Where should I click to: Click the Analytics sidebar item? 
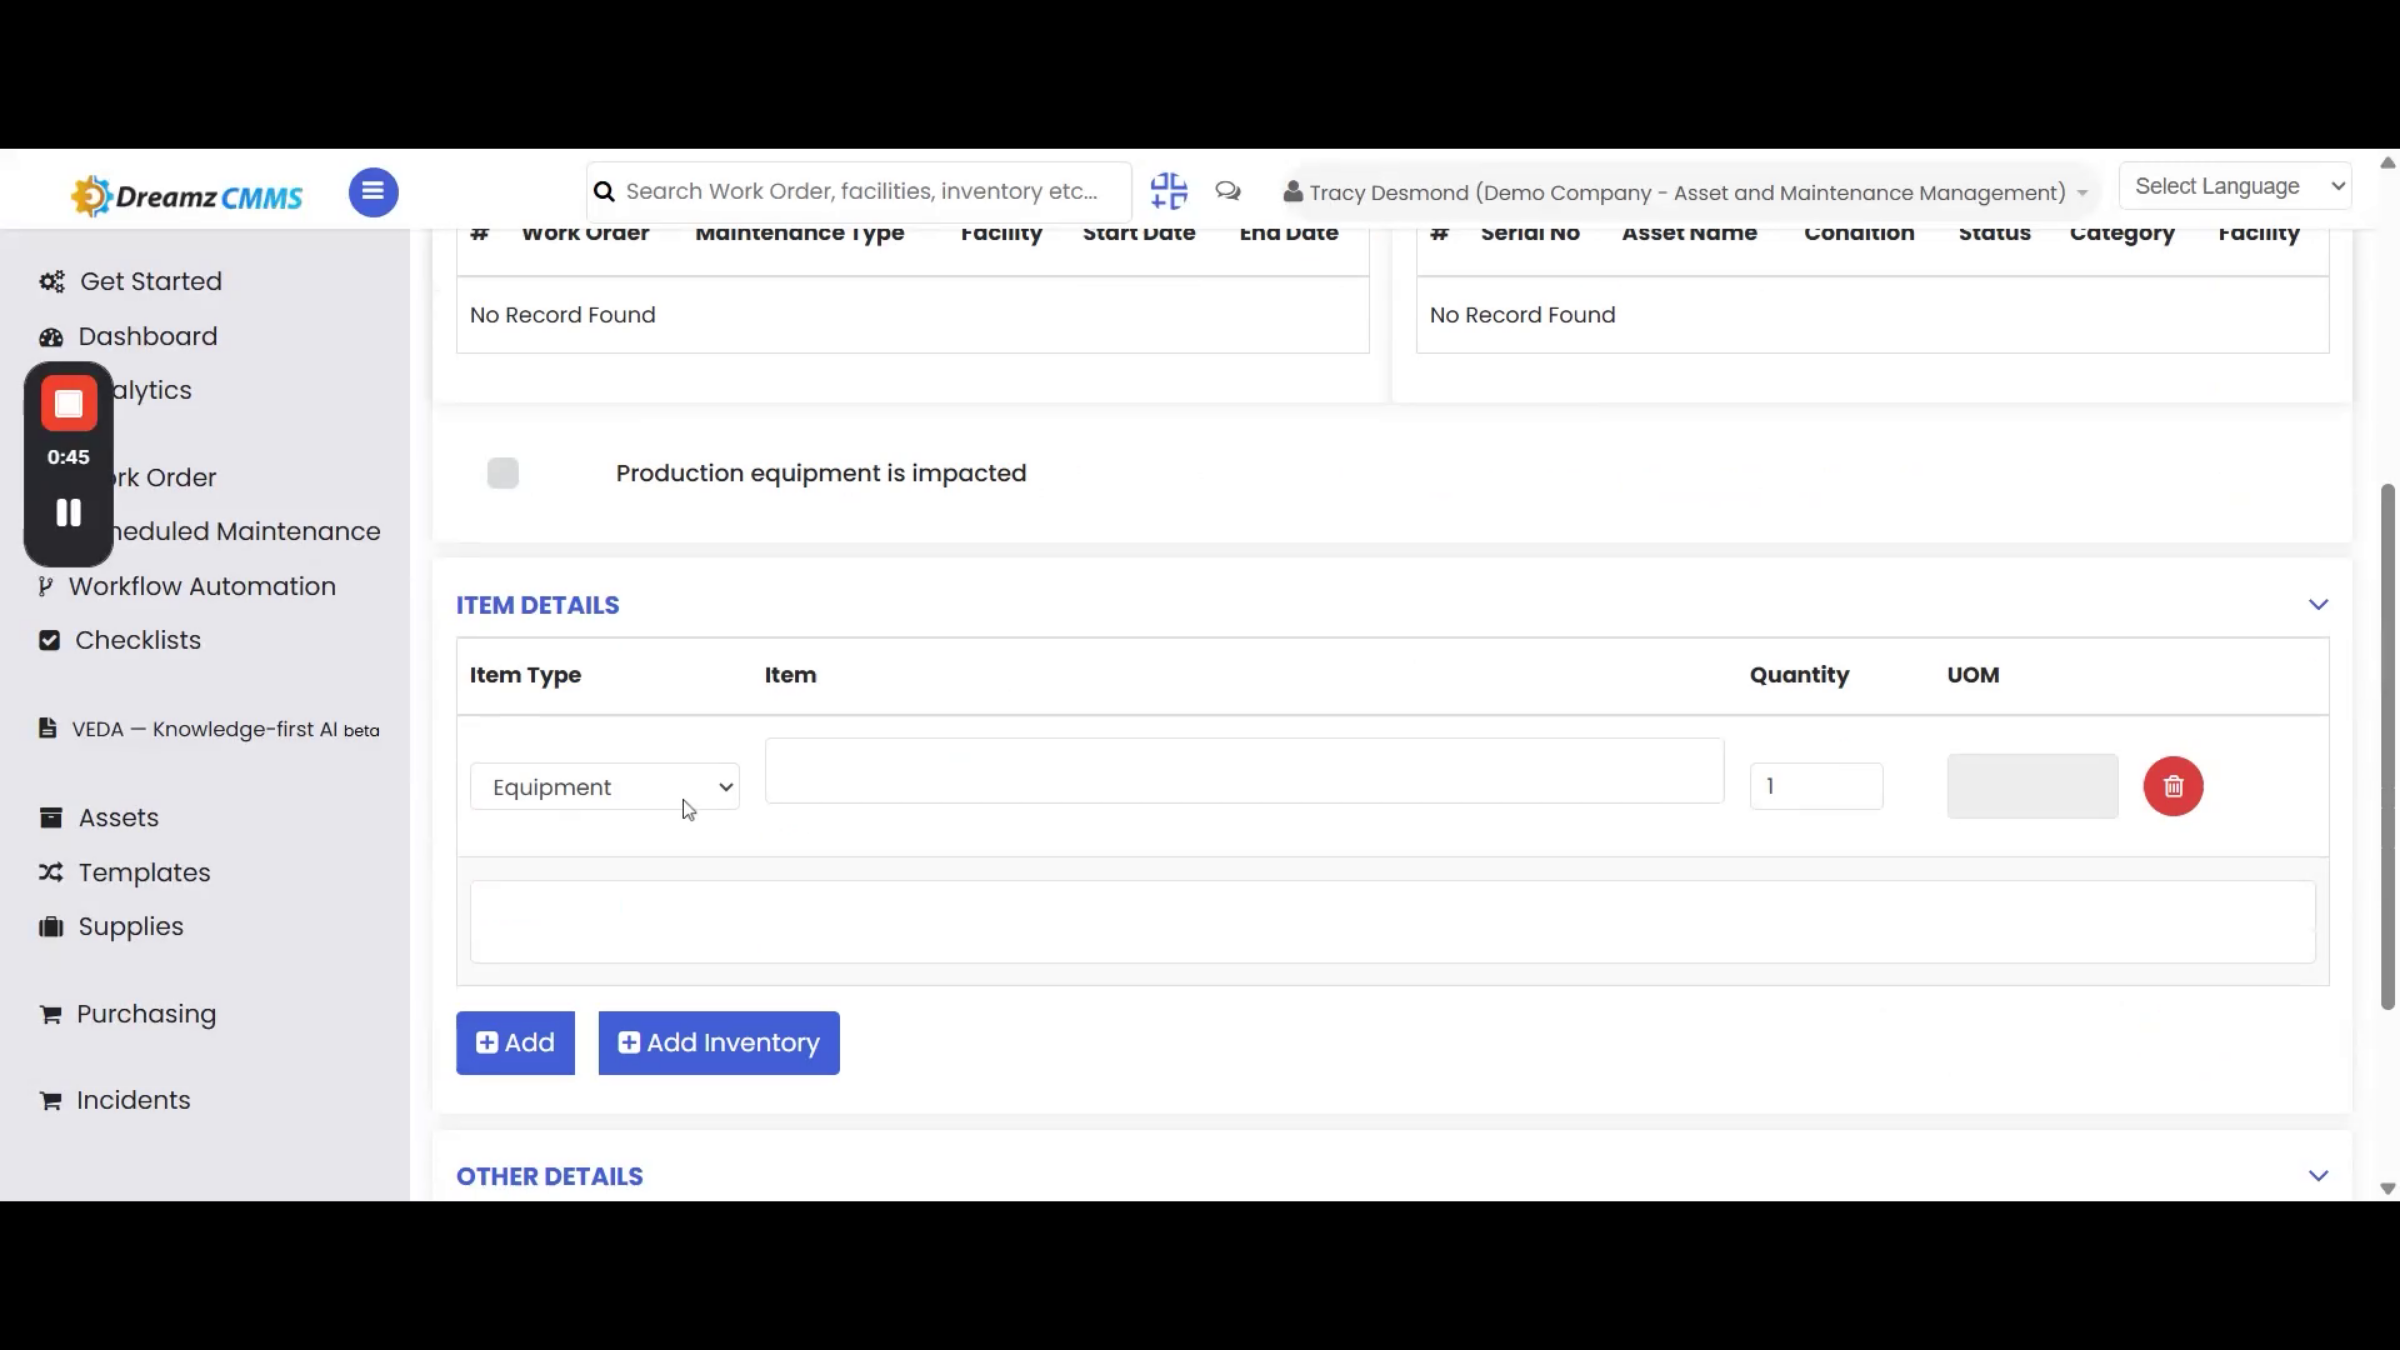[x=151, y=390]
